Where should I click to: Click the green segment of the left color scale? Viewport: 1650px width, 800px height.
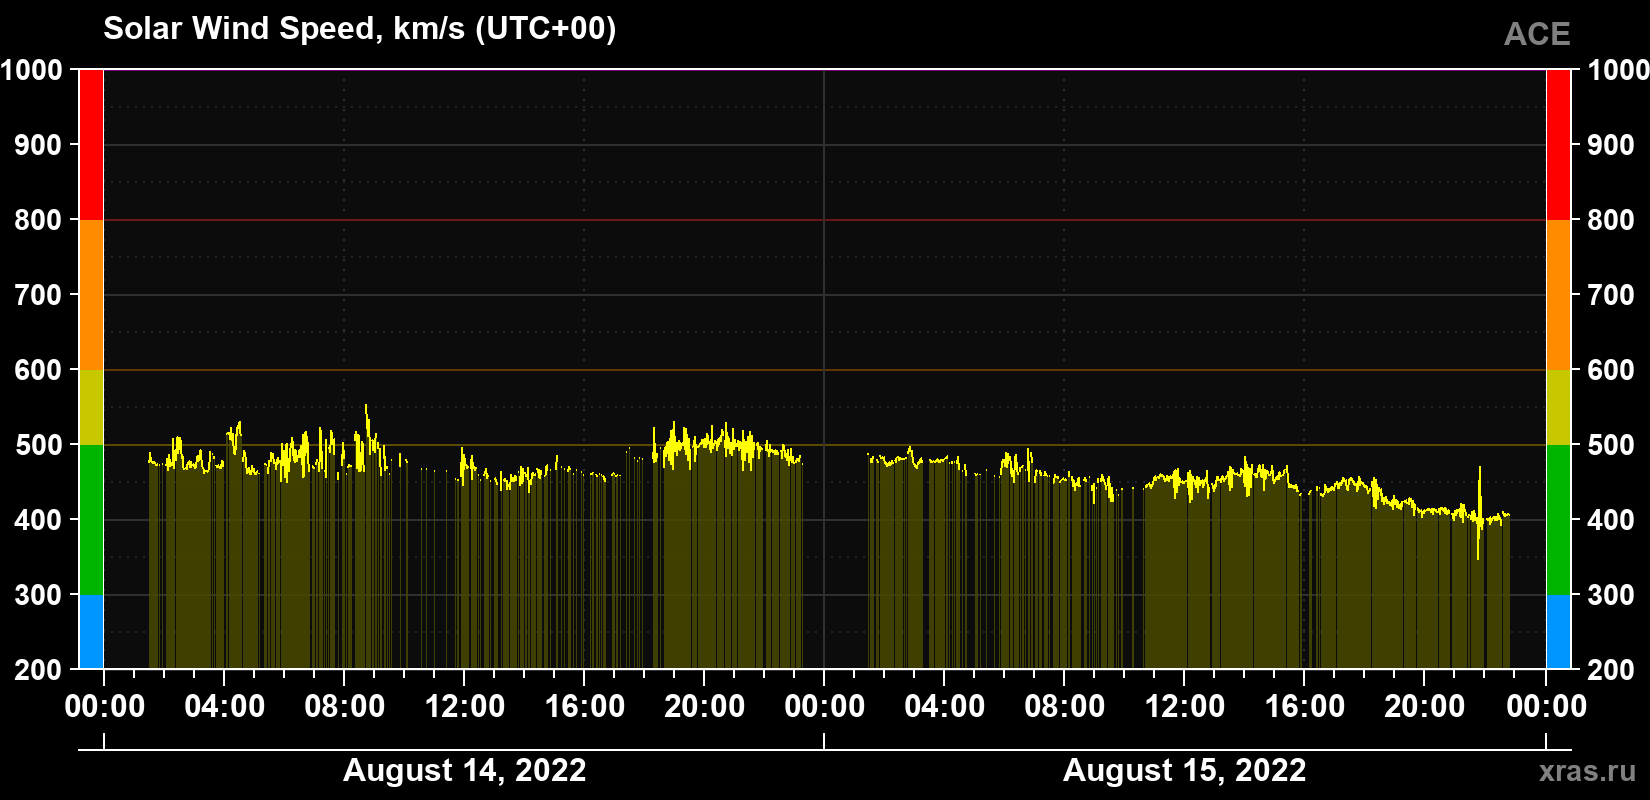91,520
